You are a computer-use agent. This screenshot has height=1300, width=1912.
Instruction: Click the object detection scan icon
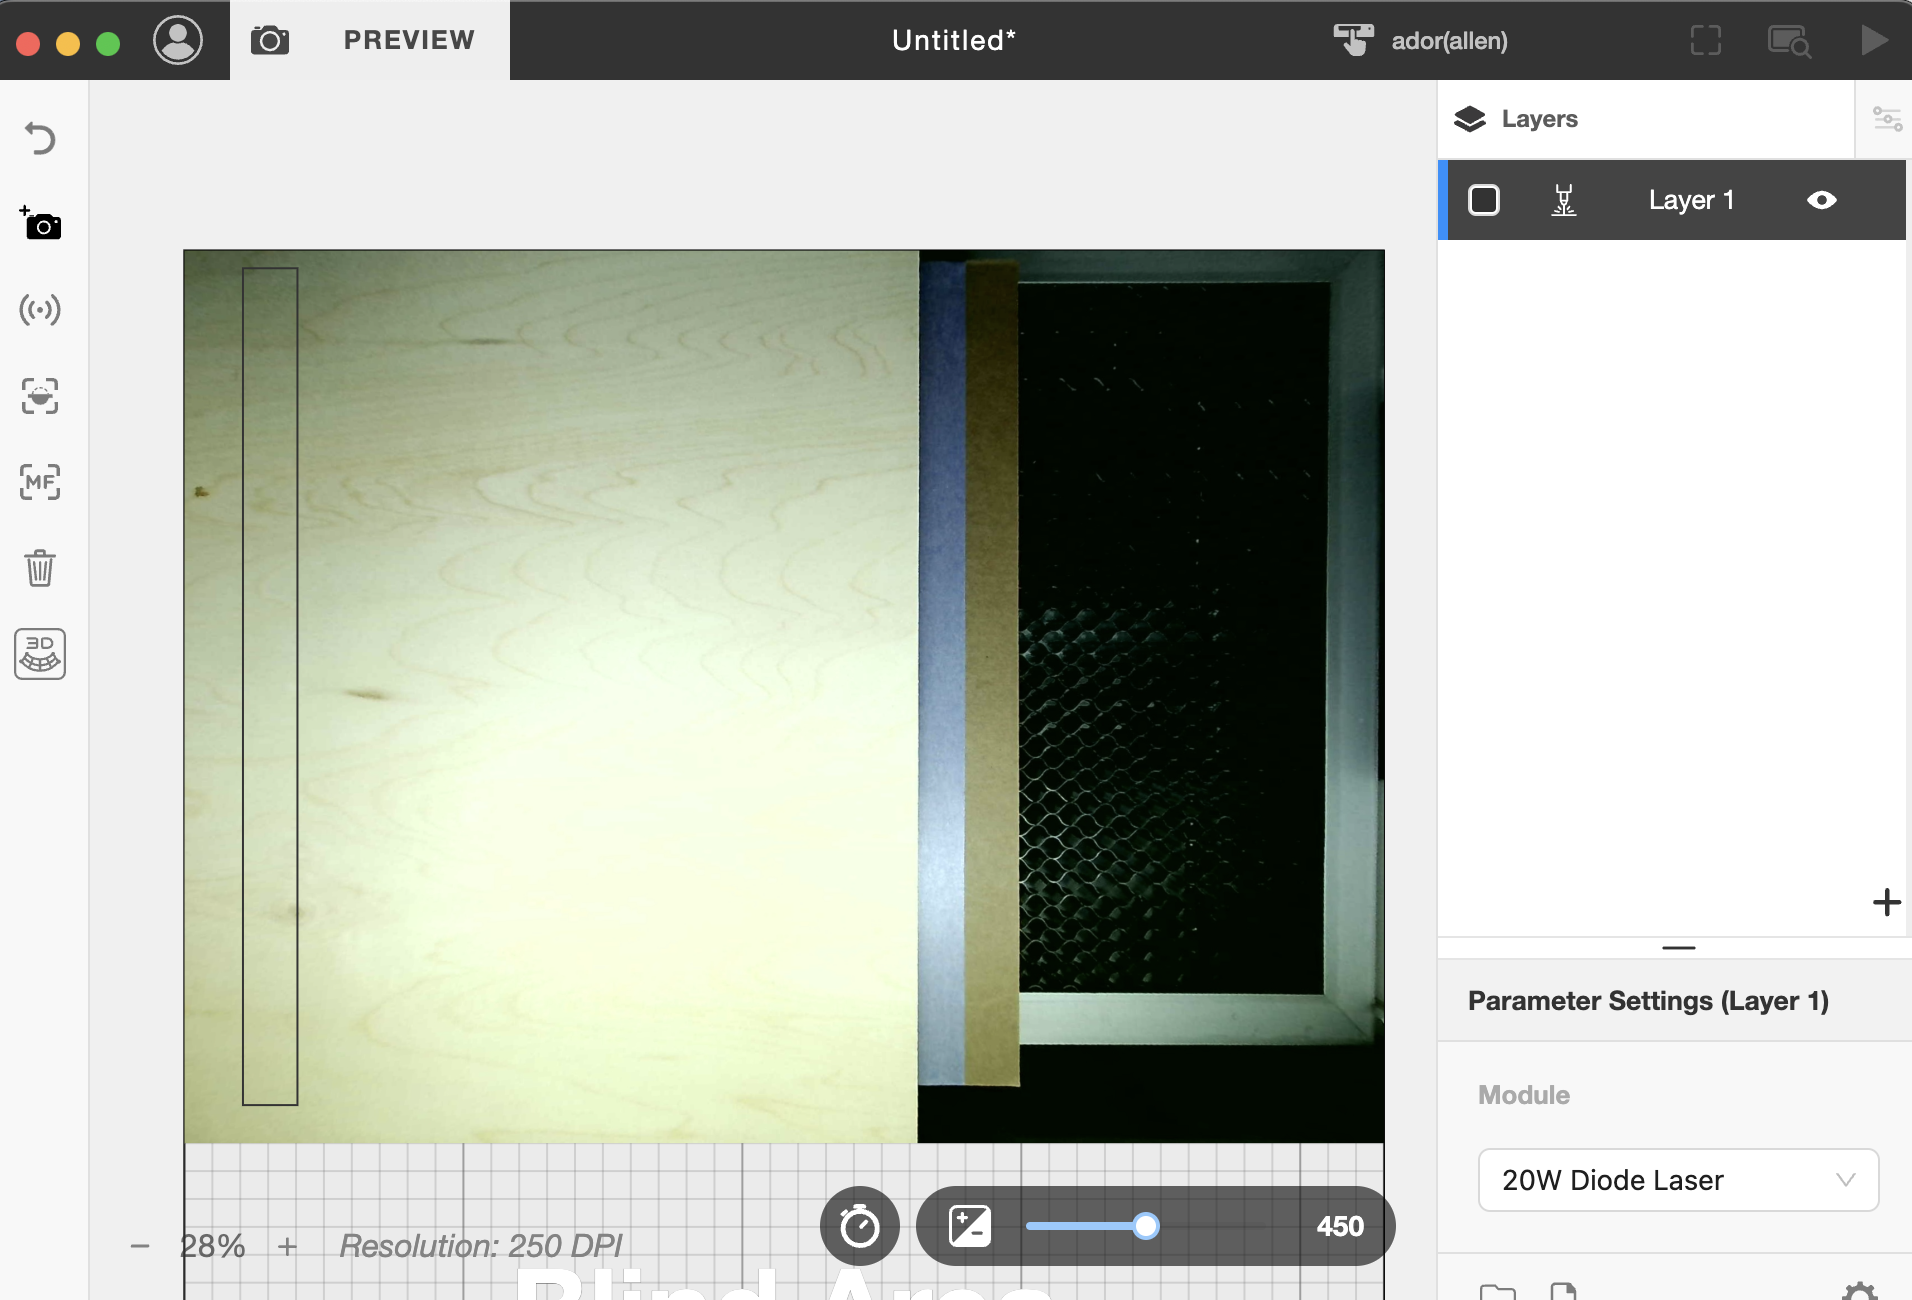point(40,396)
